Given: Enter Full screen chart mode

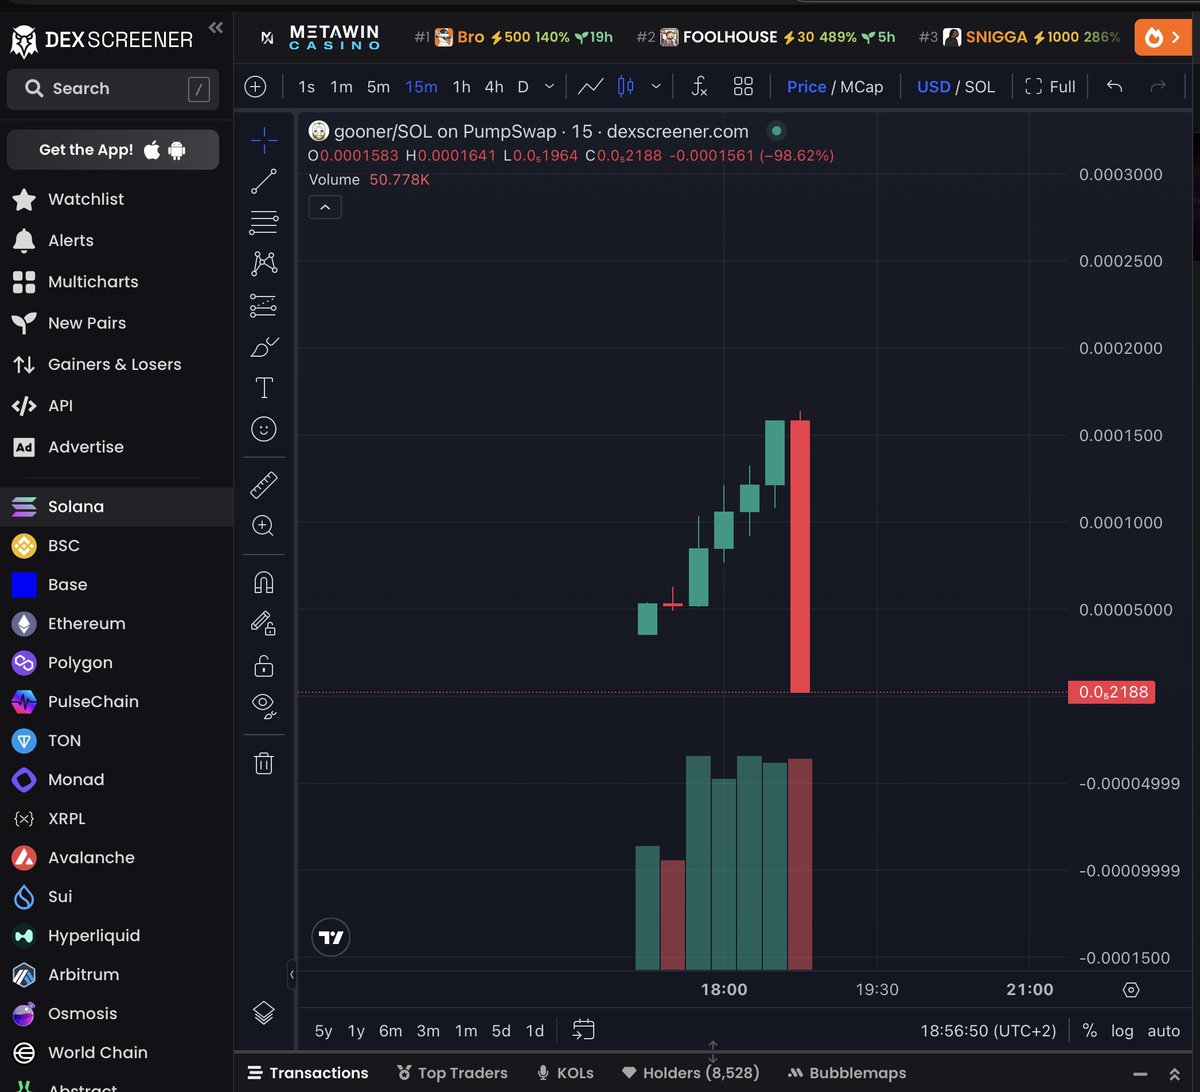Looking at the screenshot, I should pyautogui.click(x=1050, y=87).
